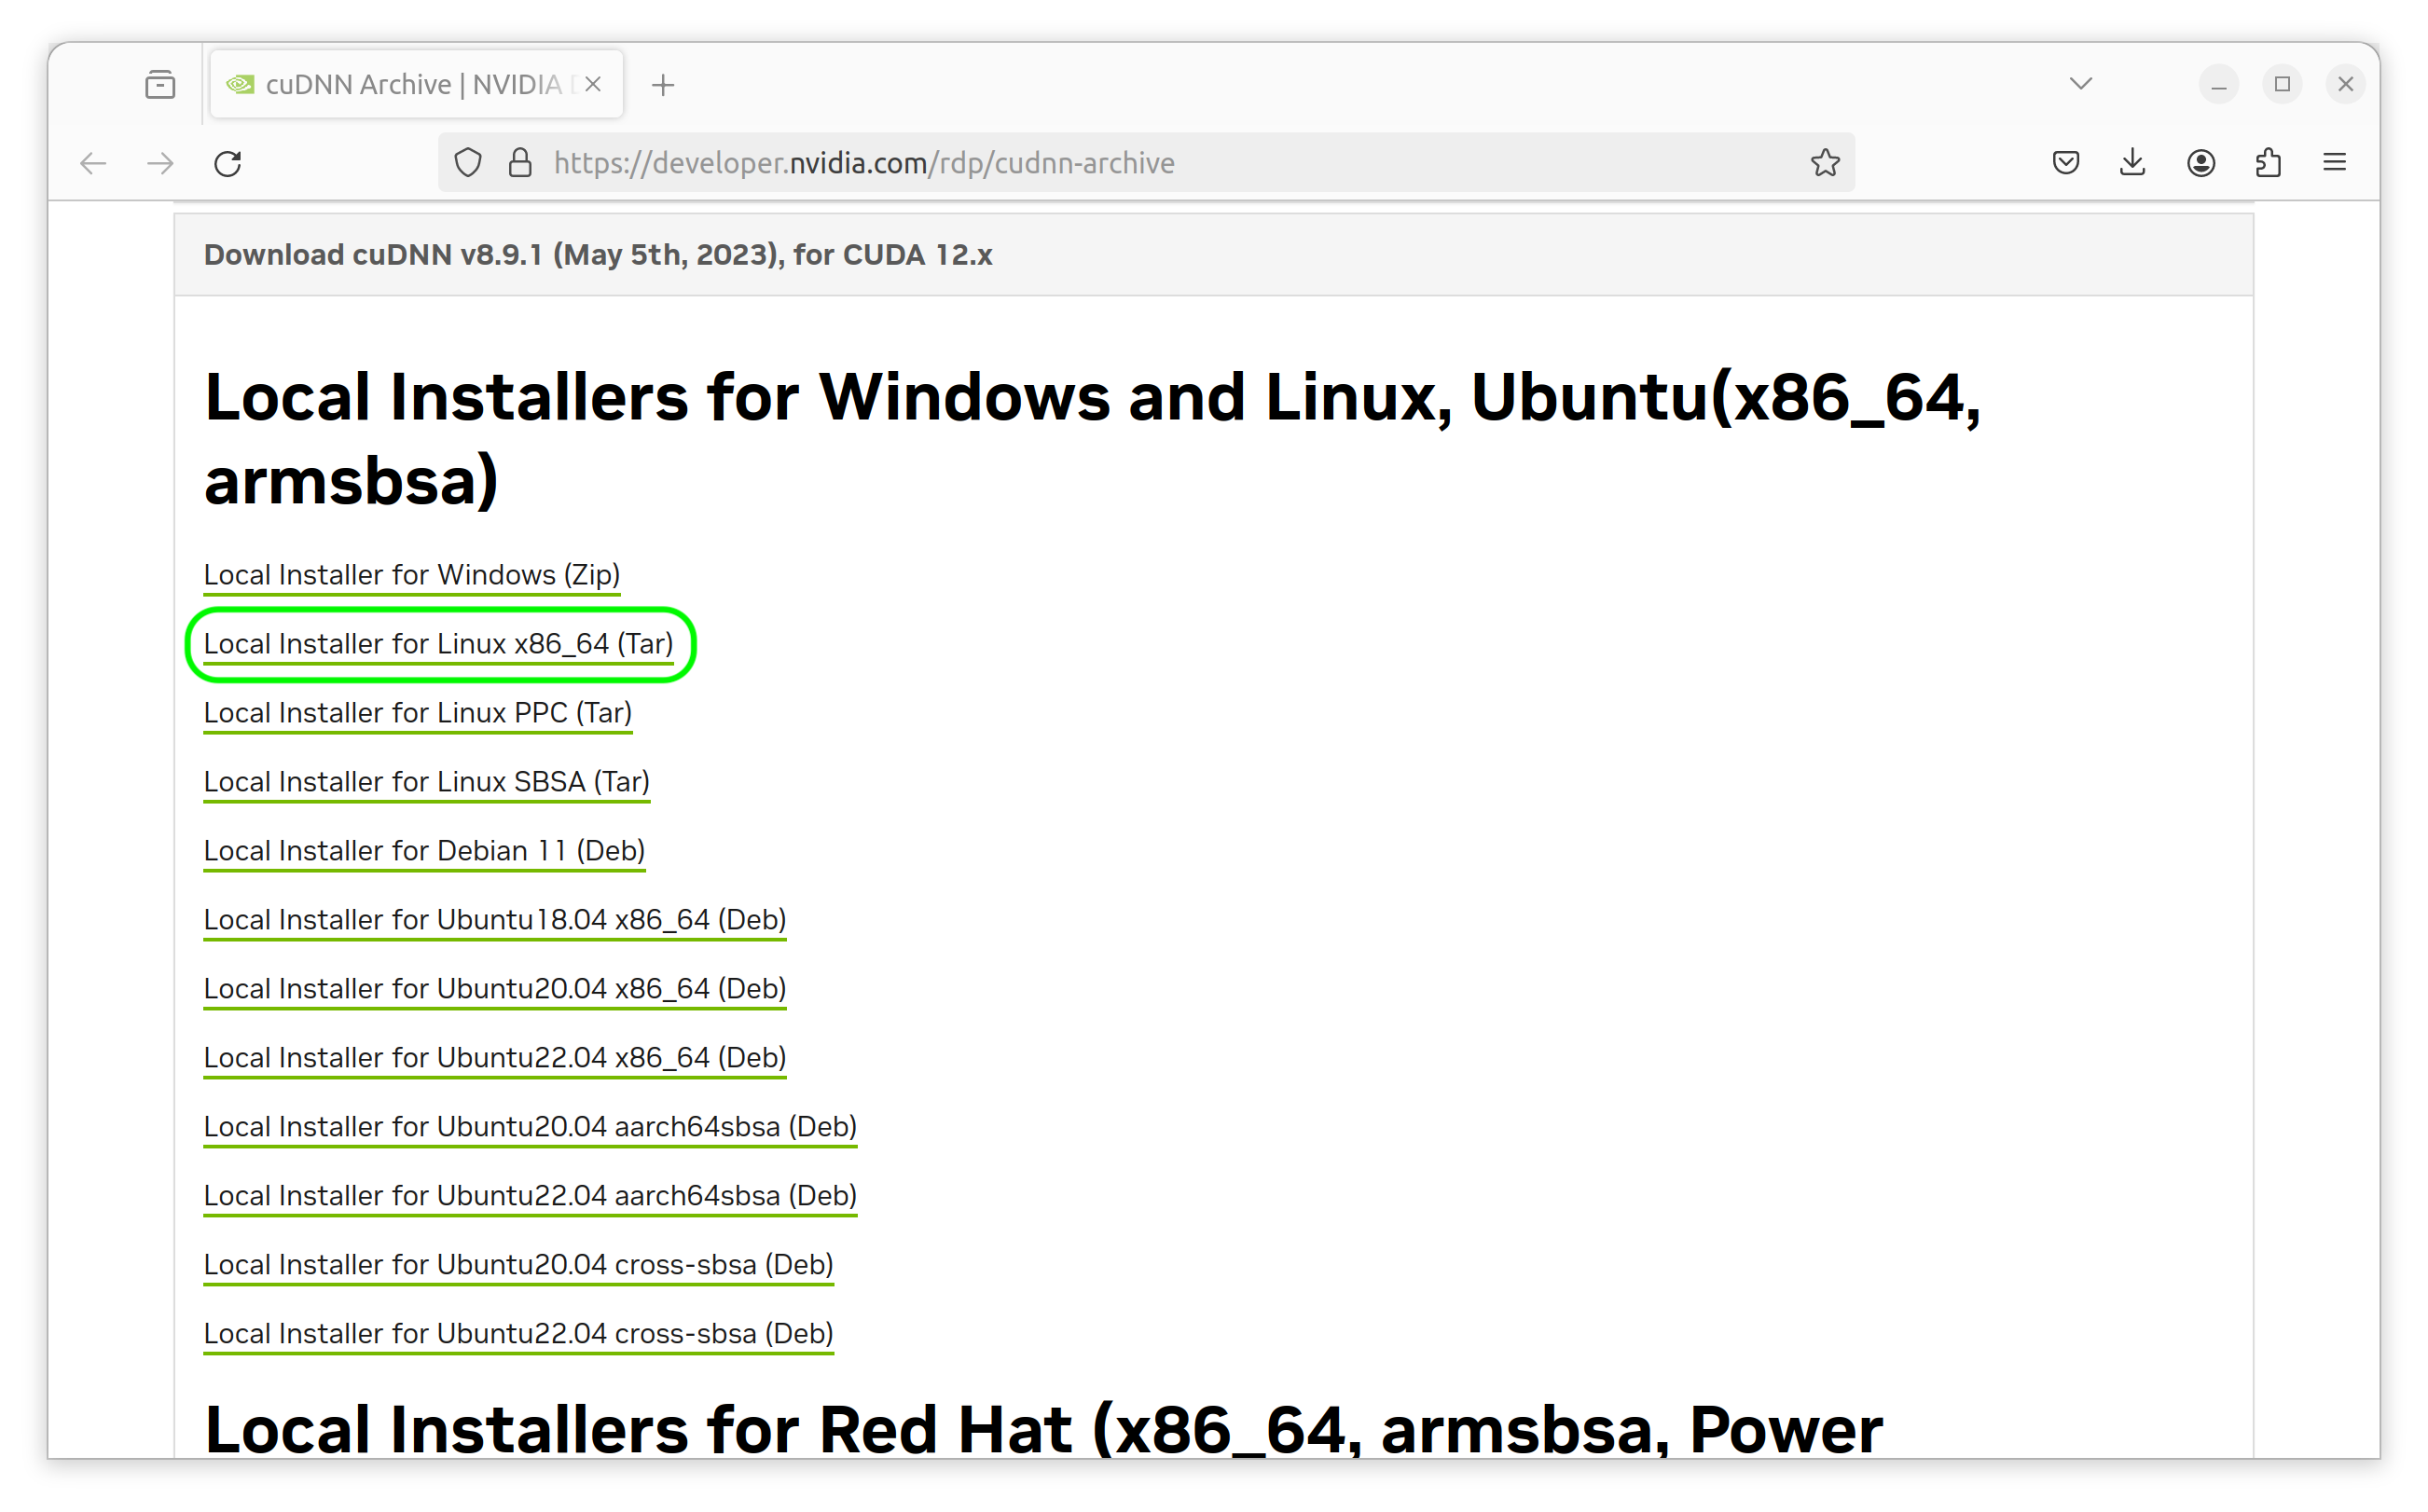Open the recent browsing tabs view icon
Screen dimensions: 2428x1512
click(160, 85)
